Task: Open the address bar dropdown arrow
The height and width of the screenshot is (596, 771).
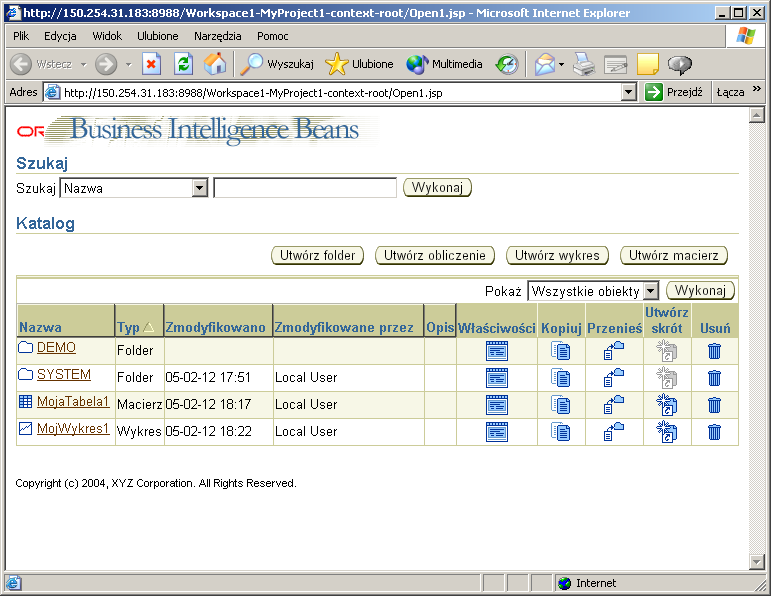Action: [629, 92]
